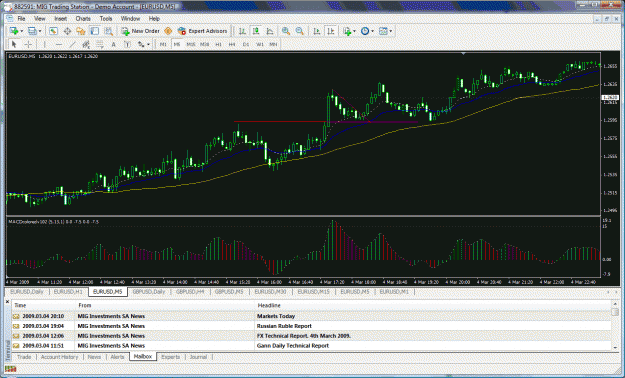Set the timeframe to M15
625x378 pixels.
(191, 44)
